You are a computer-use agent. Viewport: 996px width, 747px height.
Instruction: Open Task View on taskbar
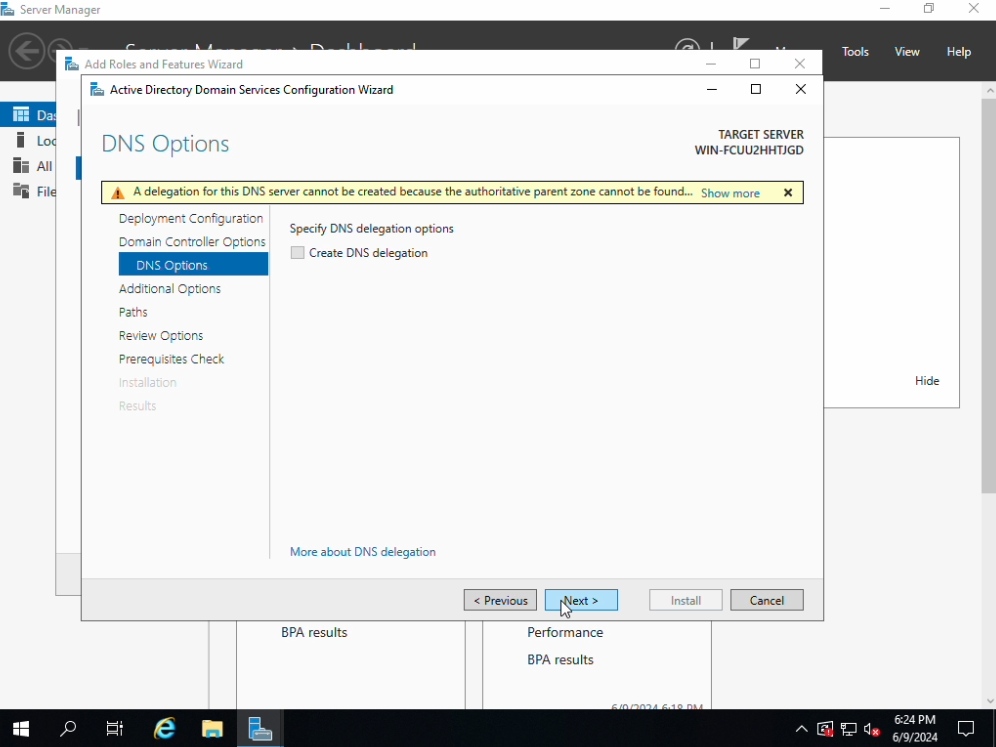115,729
